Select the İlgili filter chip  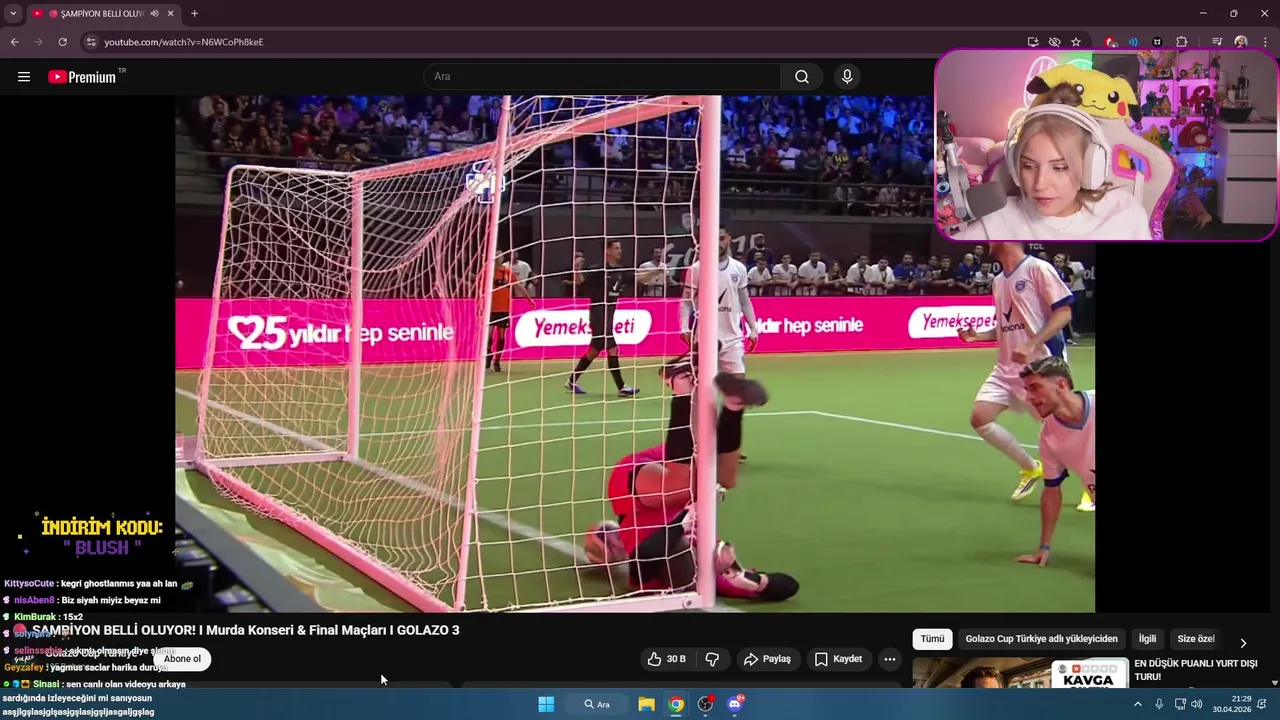1147,639
